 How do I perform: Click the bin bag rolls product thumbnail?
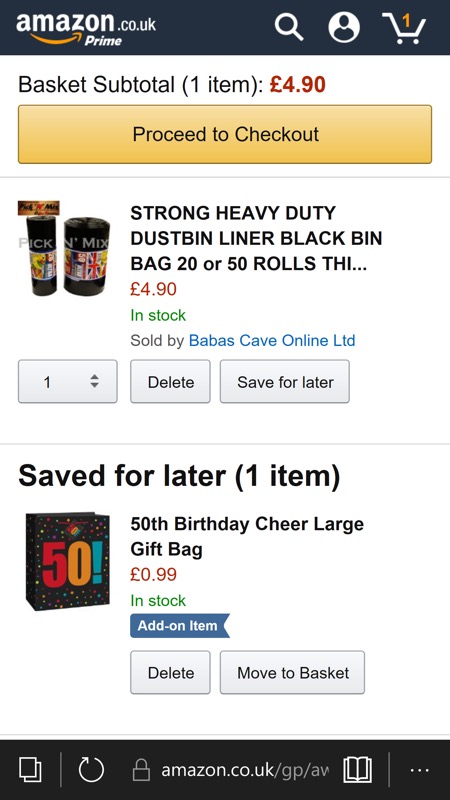[64, 248]
